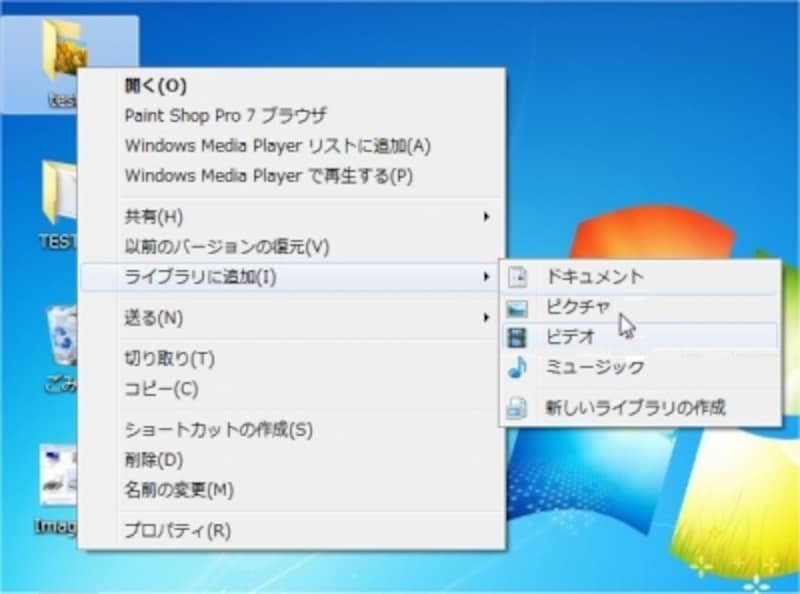The width and height of the screenshot is (800, 594).
Task: Choose プロパティ(R) from the context menu
Action: [292, 531]
